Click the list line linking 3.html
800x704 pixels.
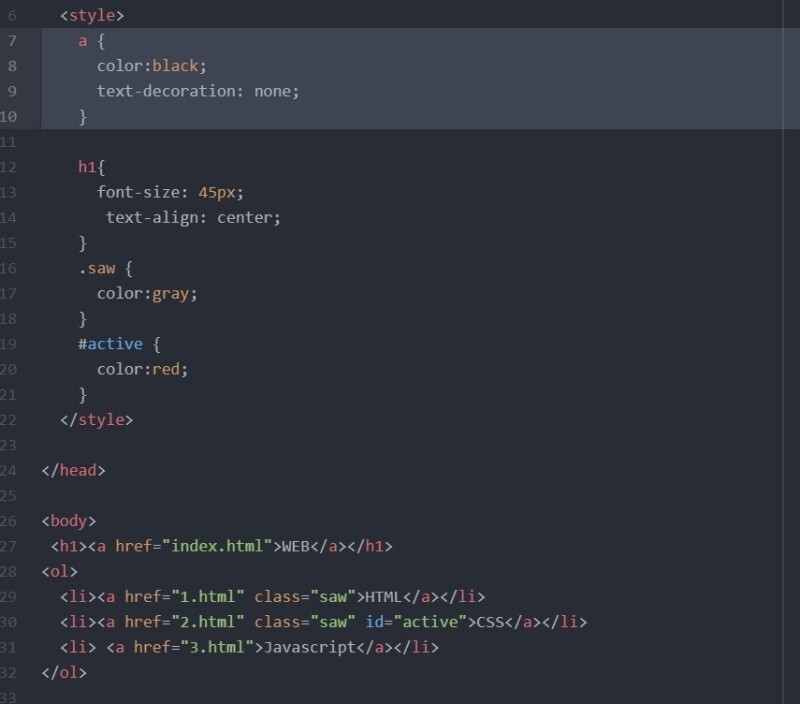tap(249, 647)
